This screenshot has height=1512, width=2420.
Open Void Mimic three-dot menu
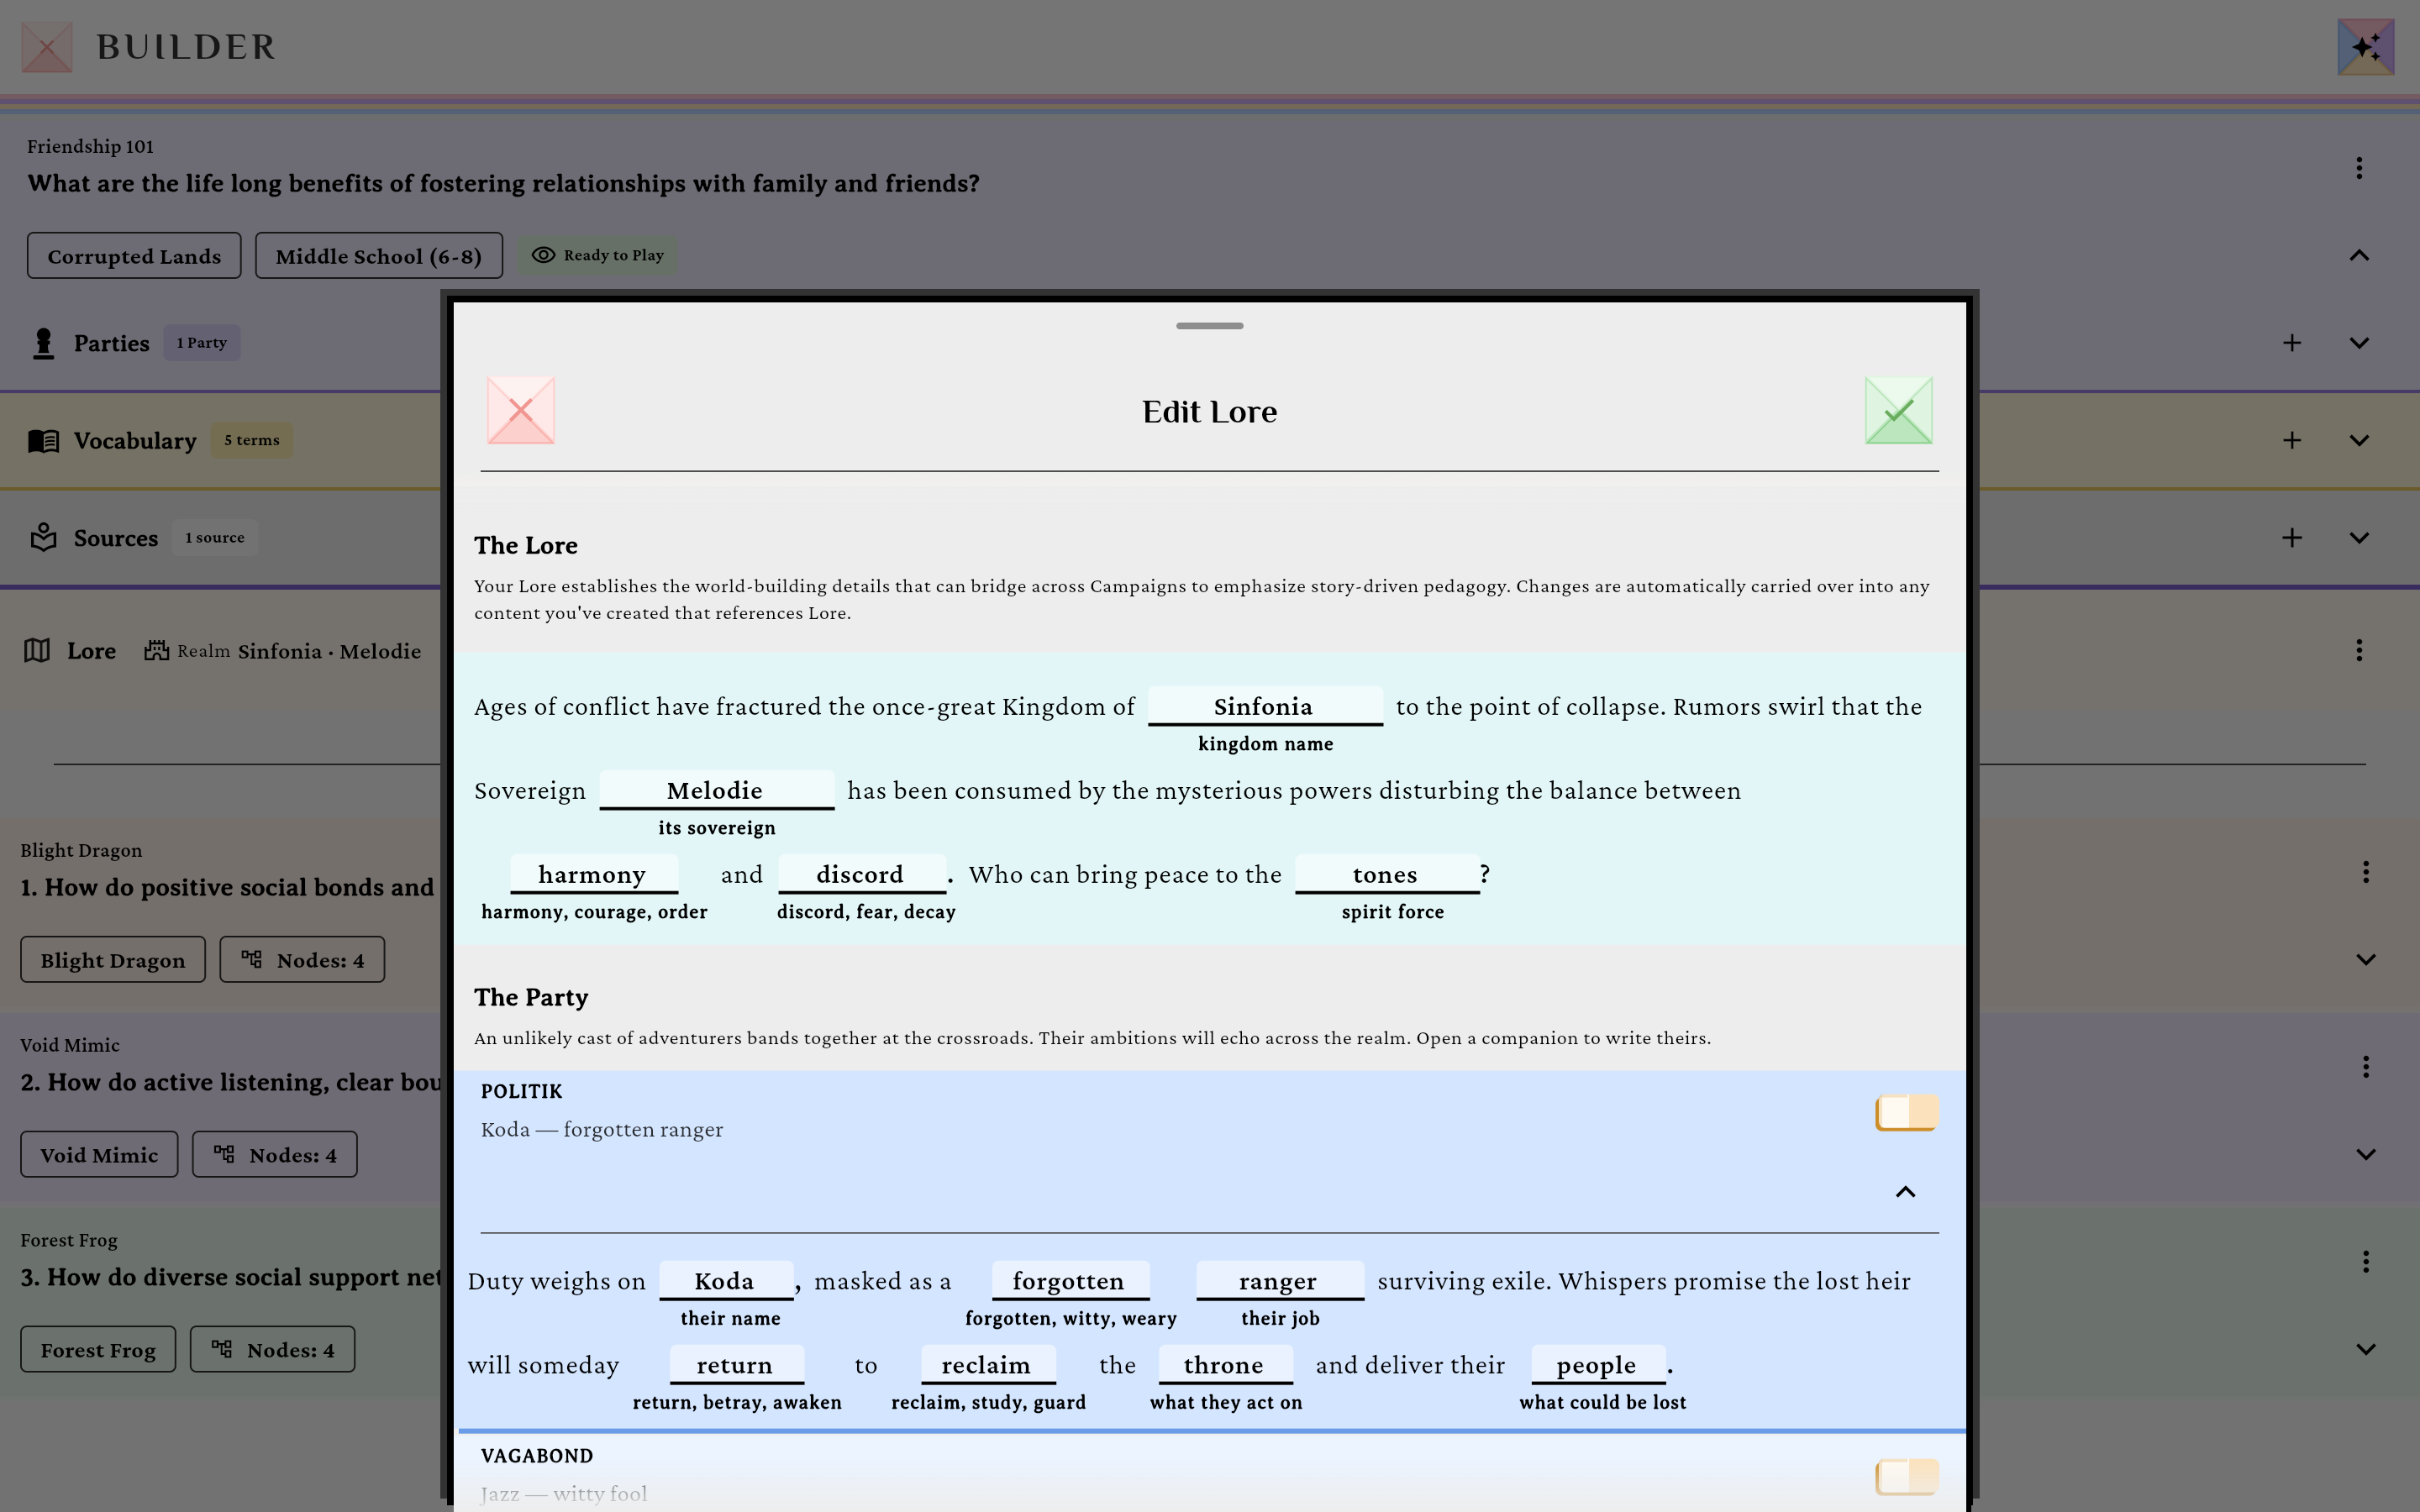click(2365, 1067)
